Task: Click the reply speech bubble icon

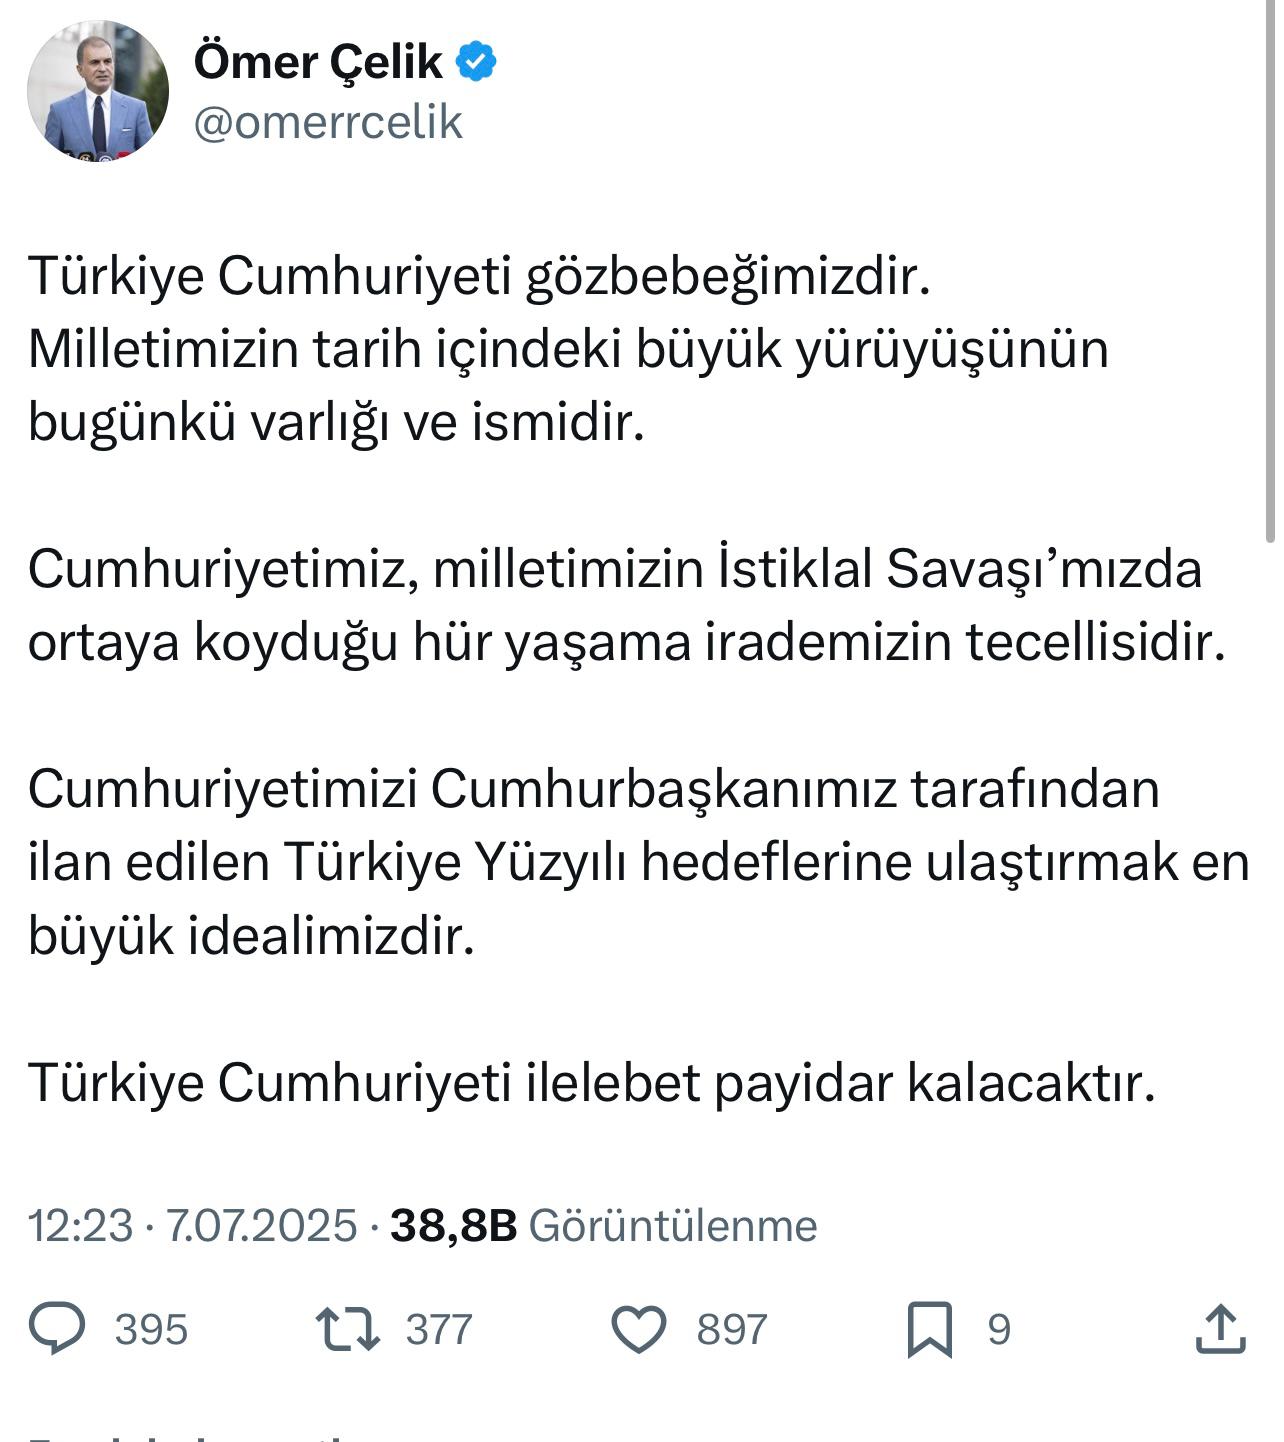Action: point(58,1329)
